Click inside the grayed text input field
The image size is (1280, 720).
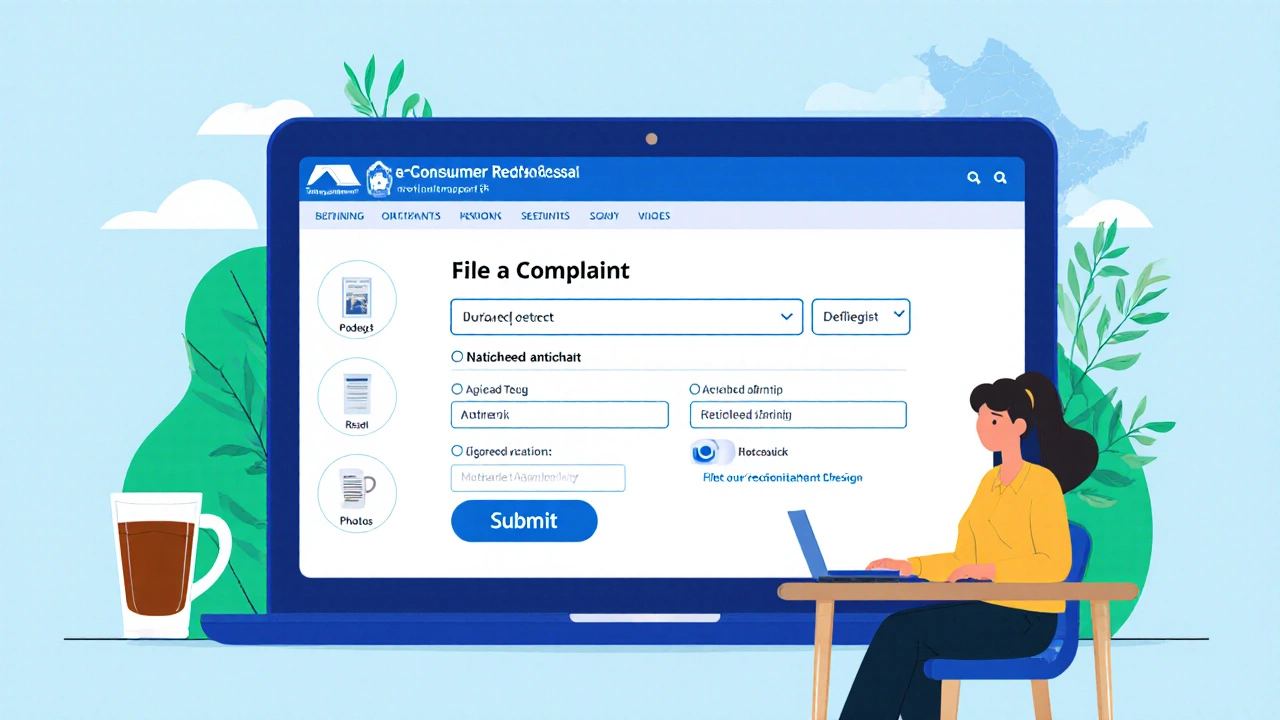click(538, 477)
